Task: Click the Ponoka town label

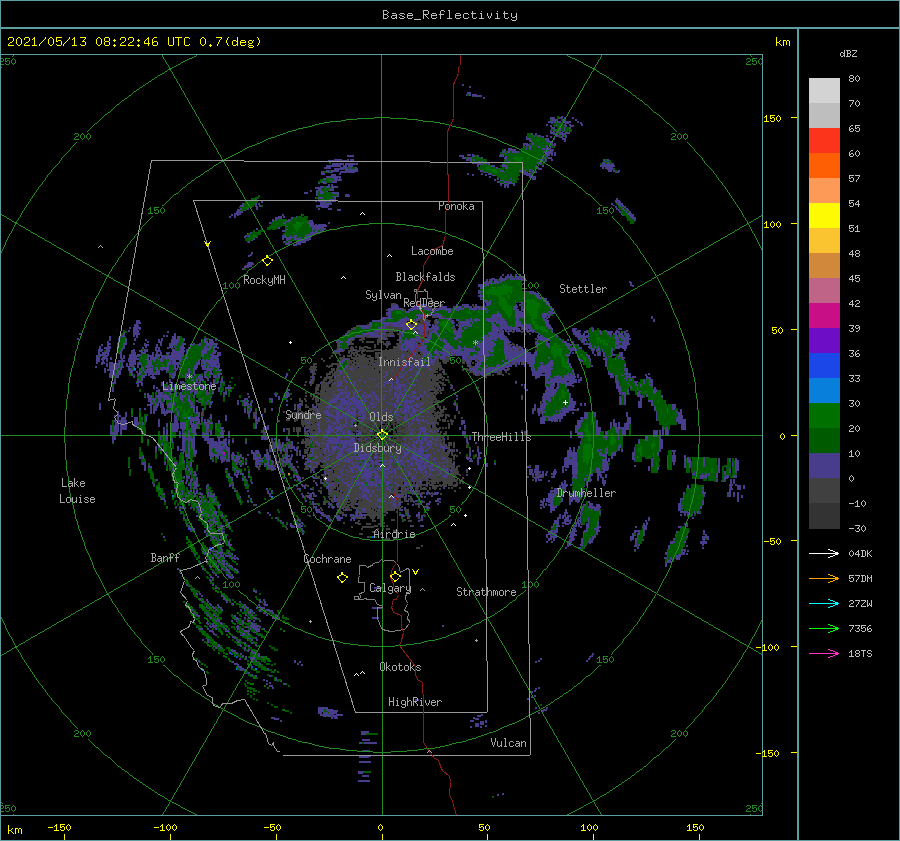Action: tap(456, 206)
